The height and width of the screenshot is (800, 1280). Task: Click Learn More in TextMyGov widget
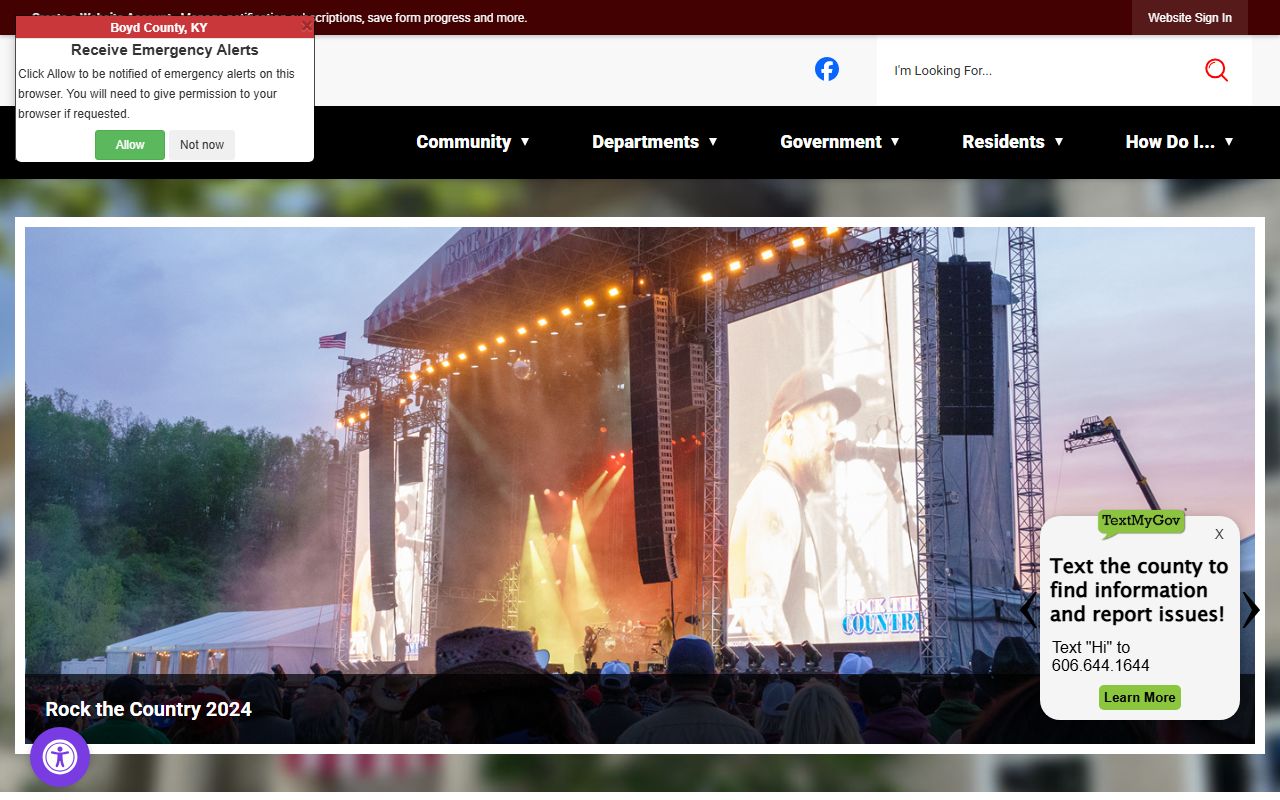(x=1139, y=697)
